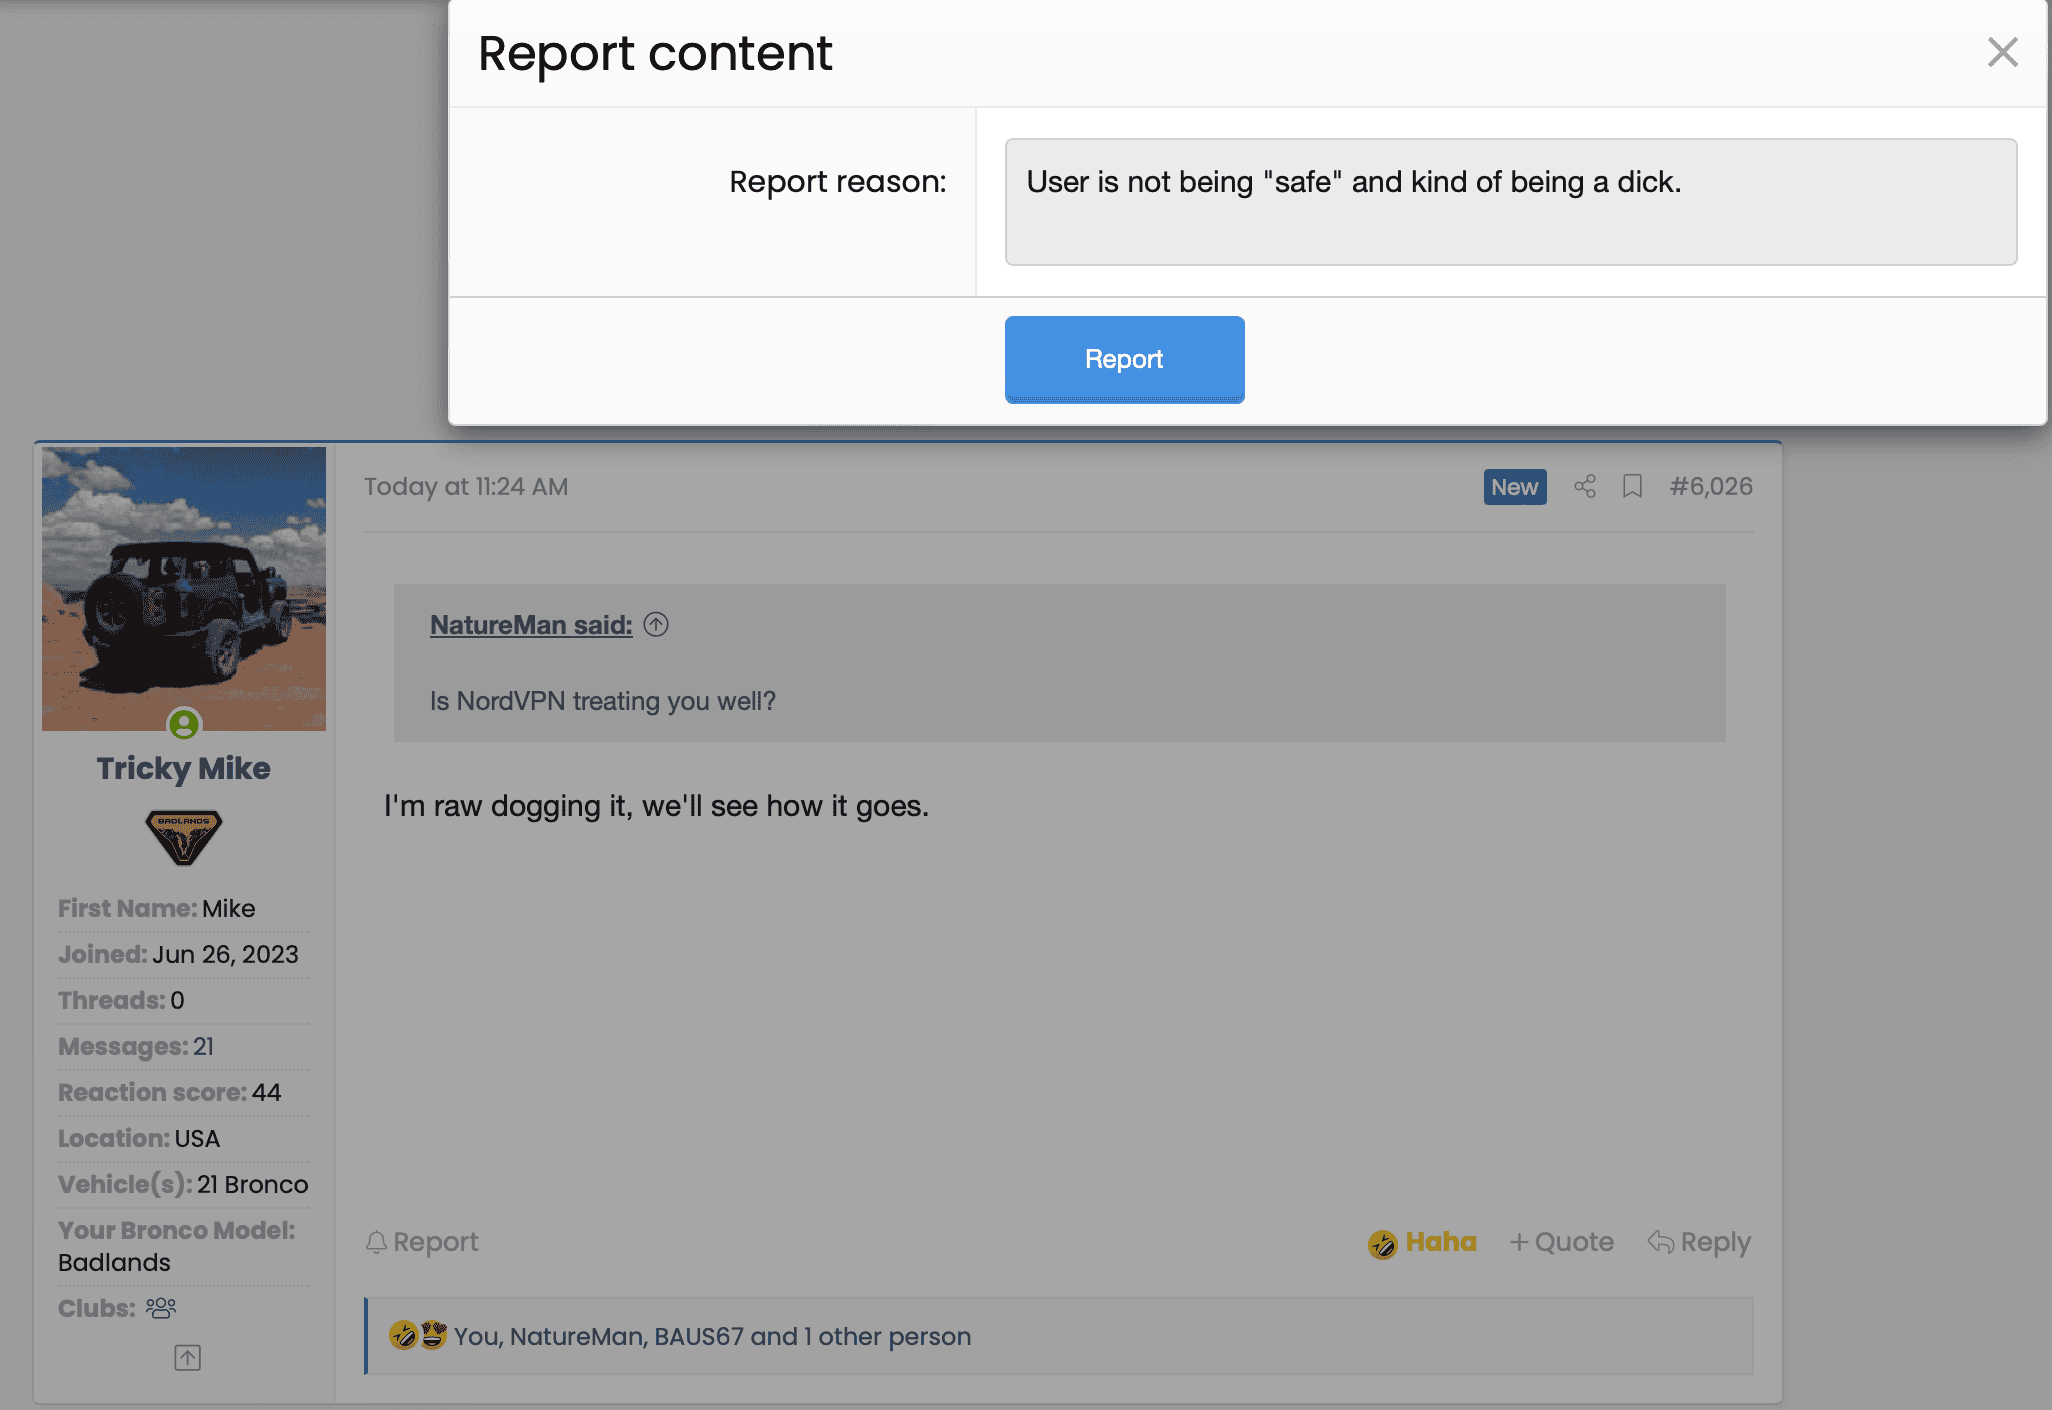The image size is (2052, 1410).
Task: Click the New badge on the post
Action: tap(1515, 487)
